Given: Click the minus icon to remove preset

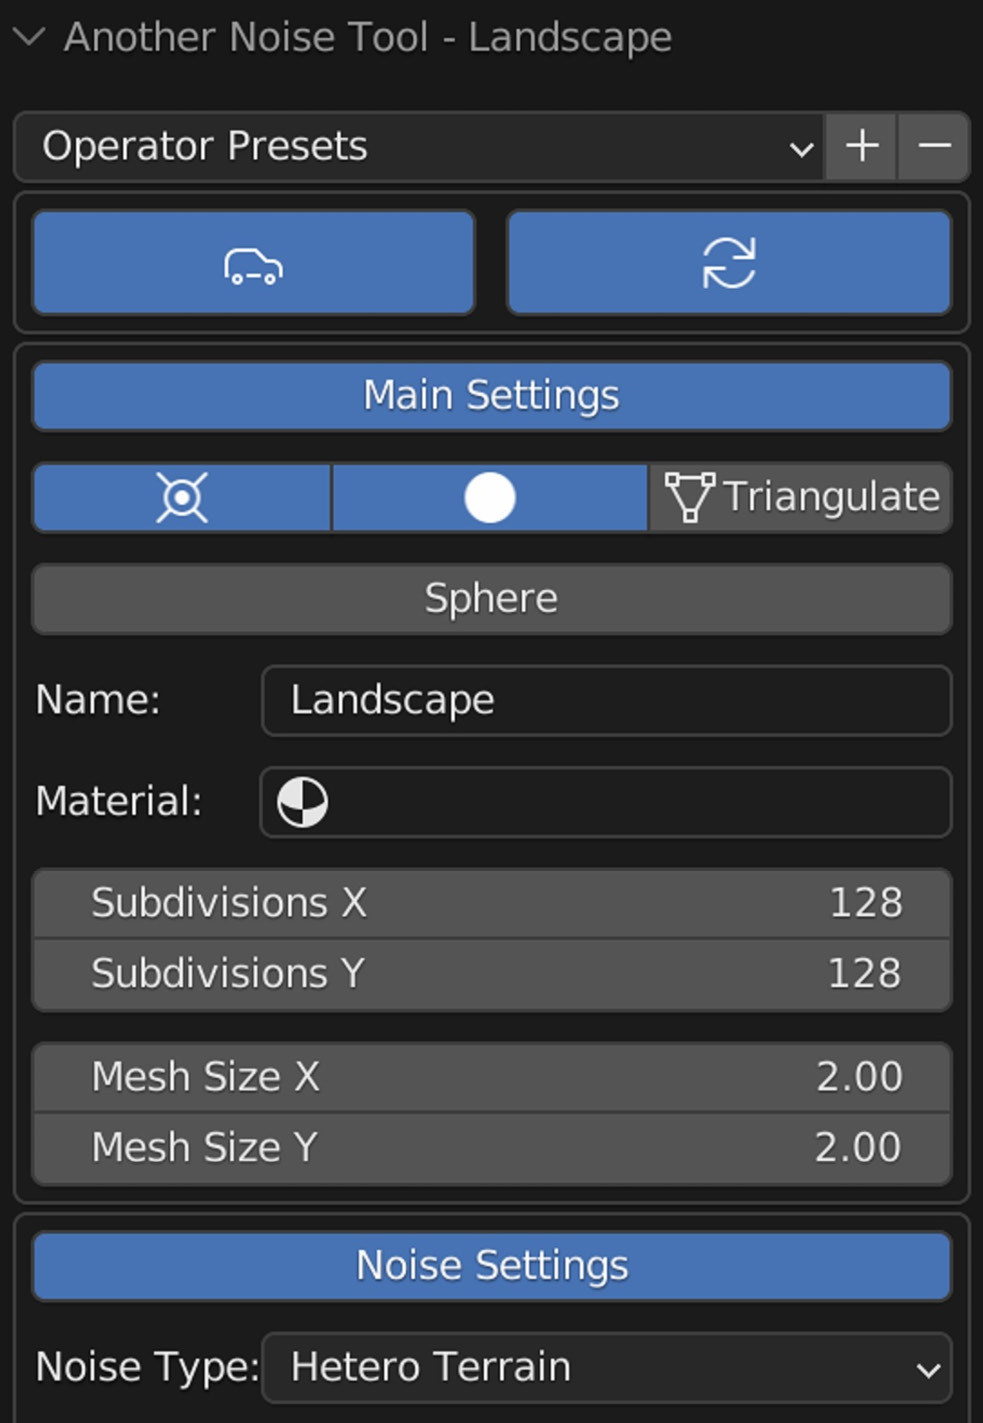Looking at the screenshot, I should [x=934, y=146].
